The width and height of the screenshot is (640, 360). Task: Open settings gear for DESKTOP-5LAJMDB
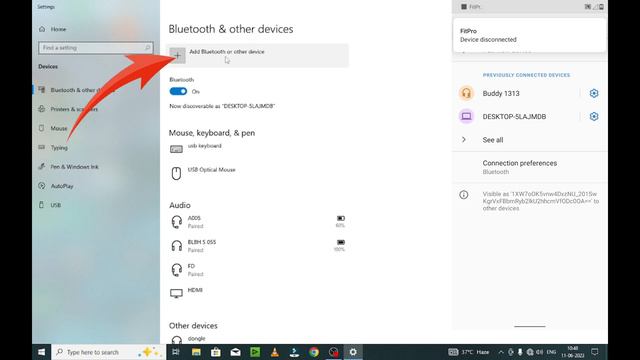[x=594, y=117]
